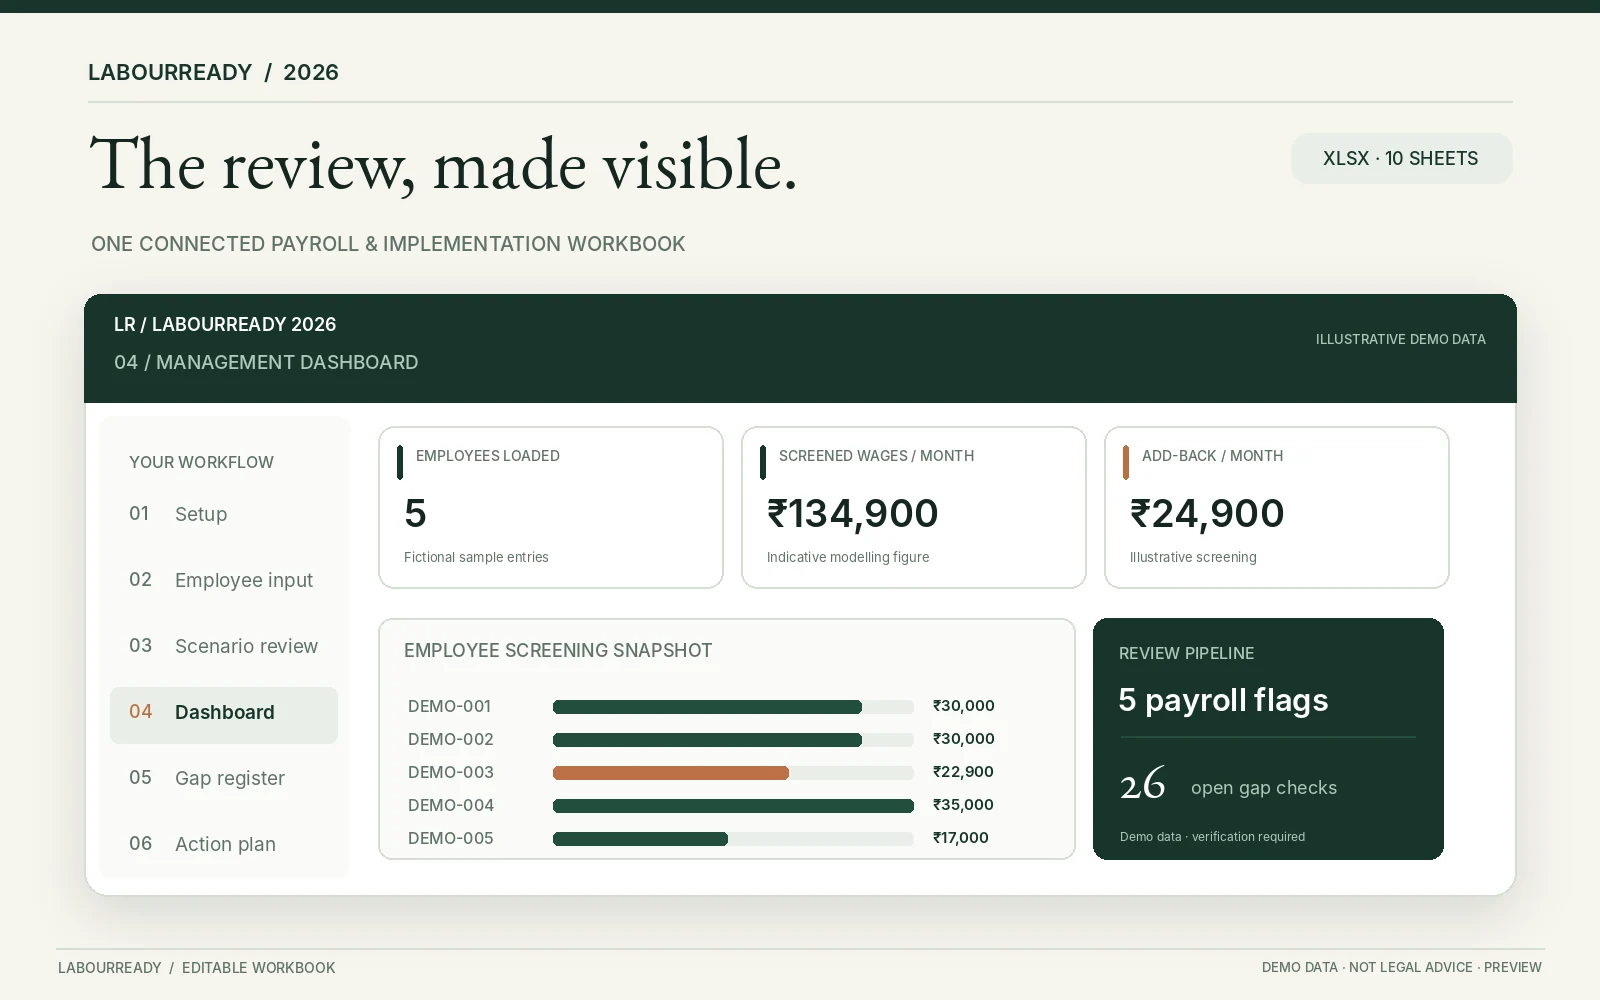1600x1000 pixels.
Task: Click the ₹134,900 screened wages figure
Action: (x=852, y=514)
